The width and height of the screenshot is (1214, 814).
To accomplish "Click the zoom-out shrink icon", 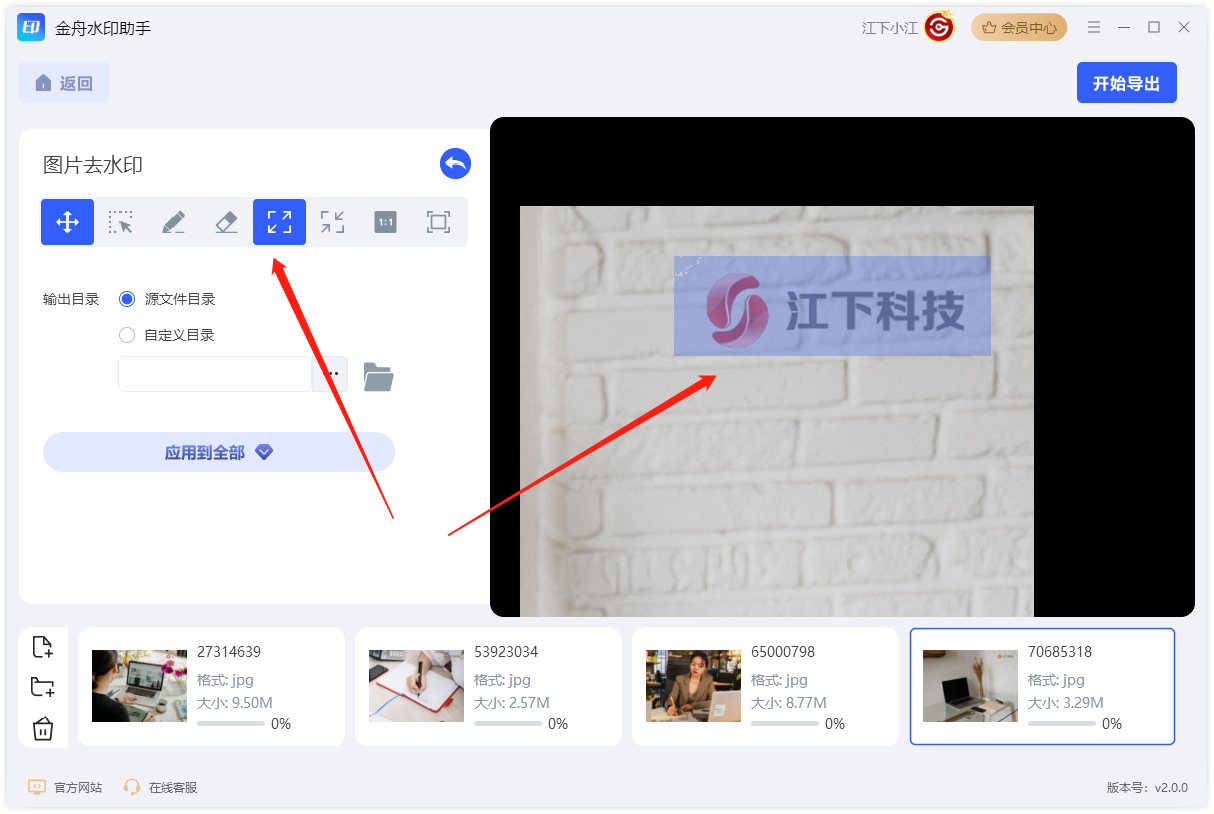I will (x=332, y=222).
